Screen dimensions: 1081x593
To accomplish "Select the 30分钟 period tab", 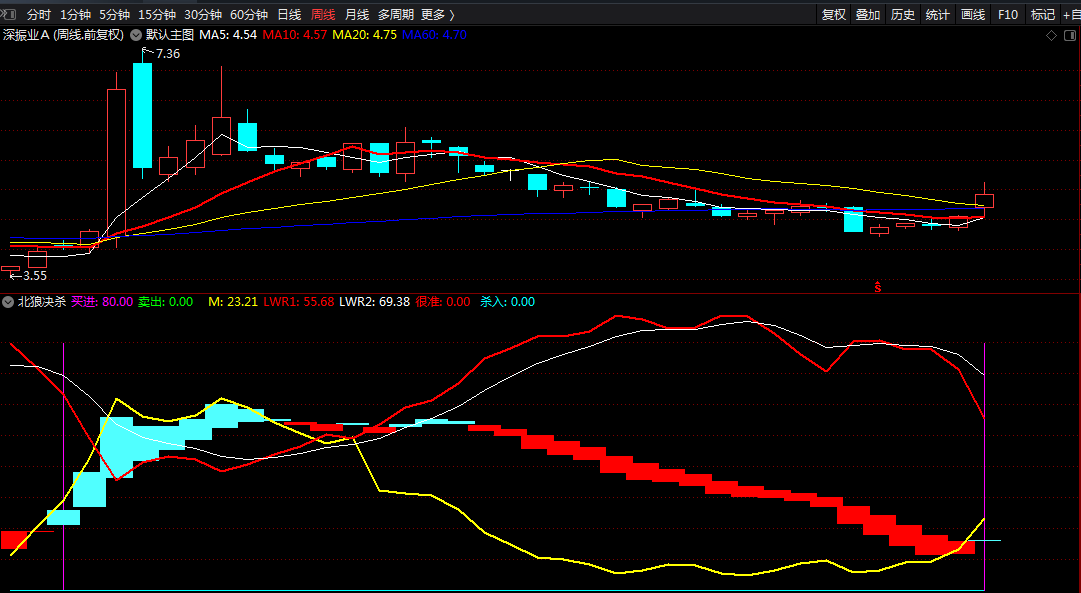I will point(203,14).
